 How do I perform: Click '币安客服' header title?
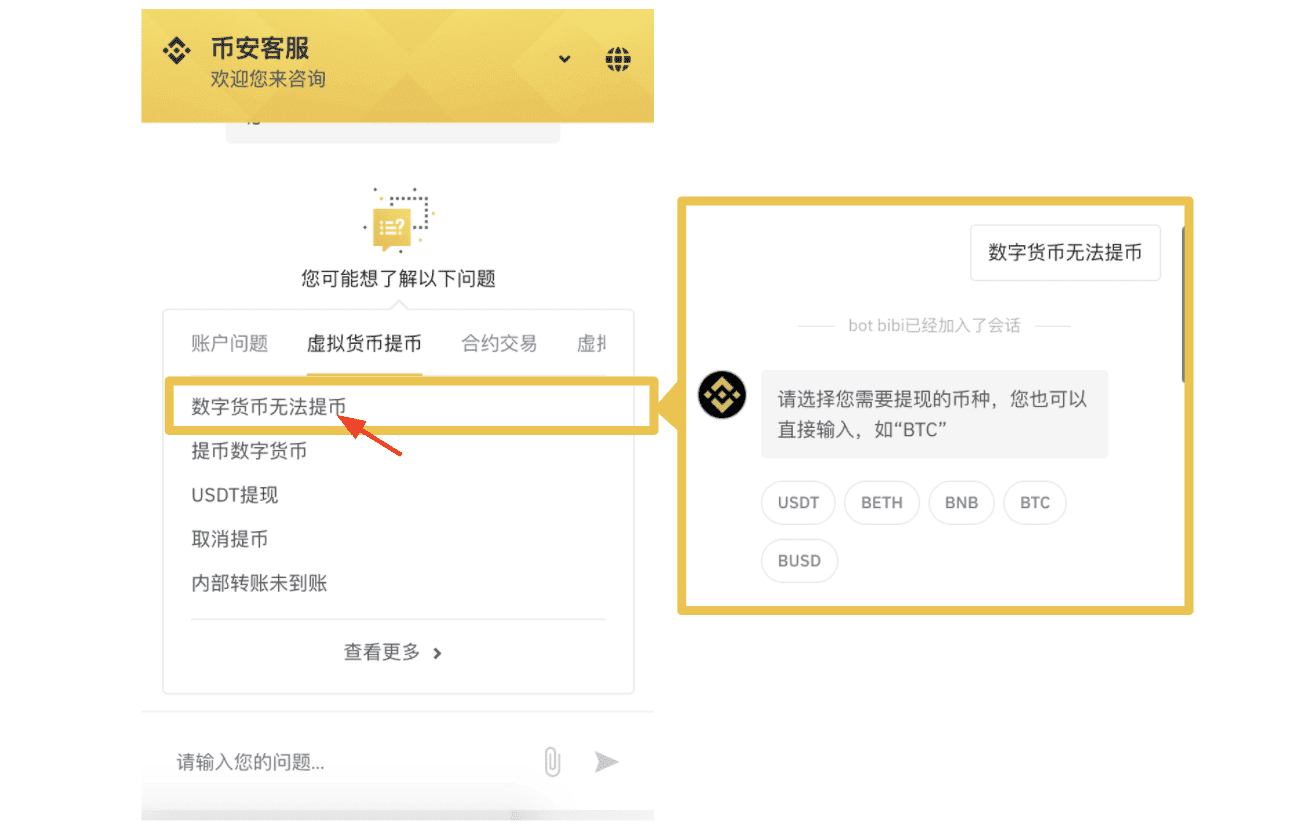coord(260,48)
